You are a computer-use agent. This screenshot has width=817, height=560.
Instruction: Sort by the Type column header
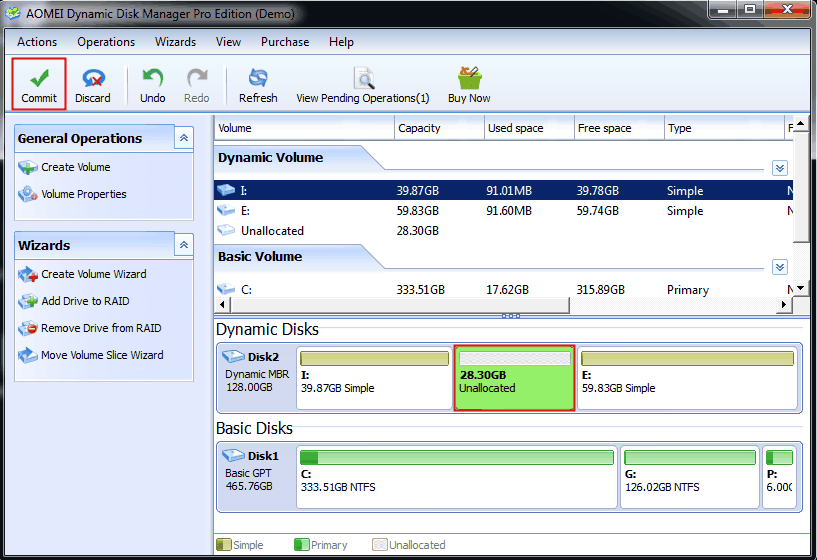tap(724, 128)
